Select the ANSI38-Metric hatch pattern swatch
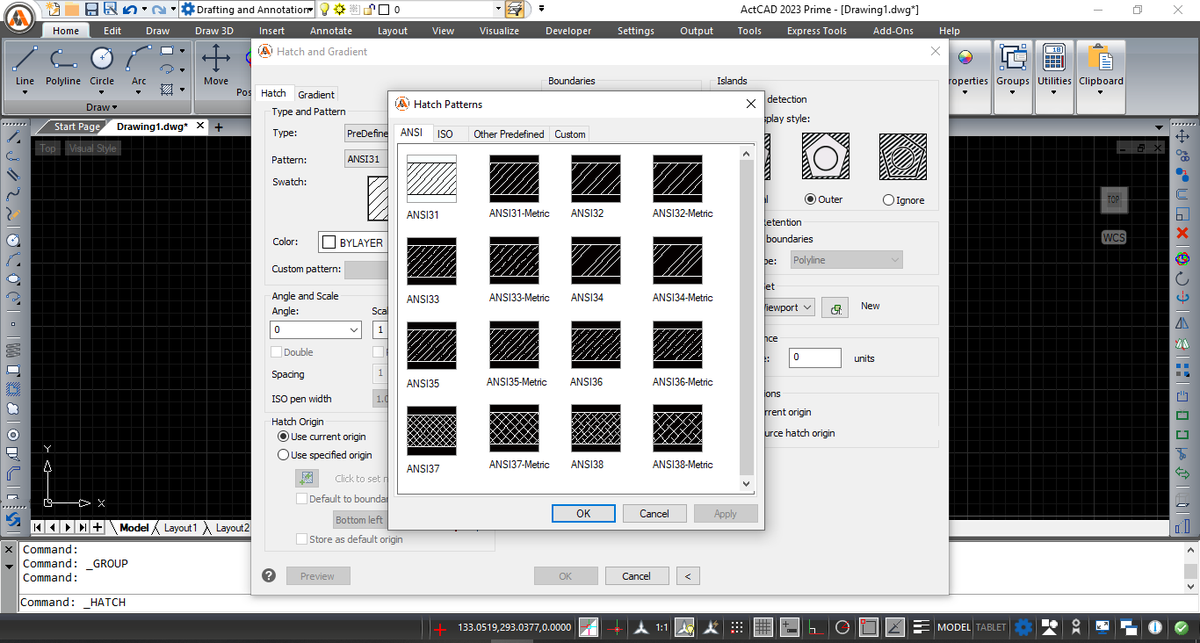This screenshot has height=643, width=1200. [677, 429]
